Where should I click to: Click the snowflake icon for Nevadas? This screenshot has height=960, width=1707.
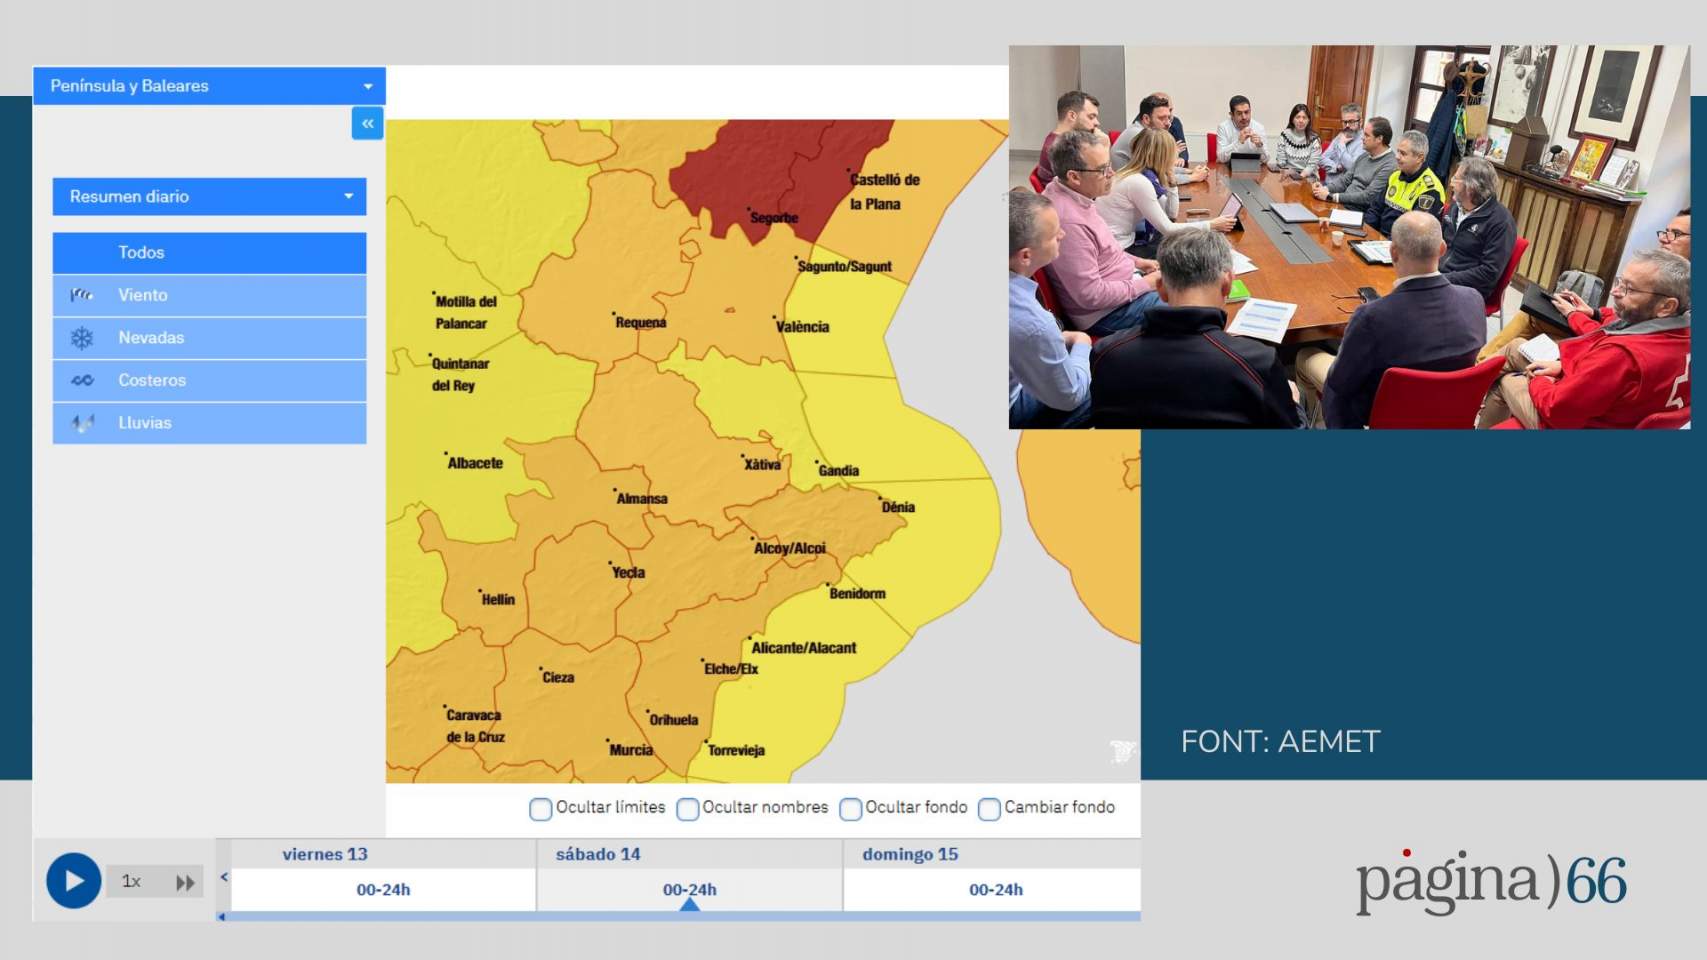coord(82,338)
